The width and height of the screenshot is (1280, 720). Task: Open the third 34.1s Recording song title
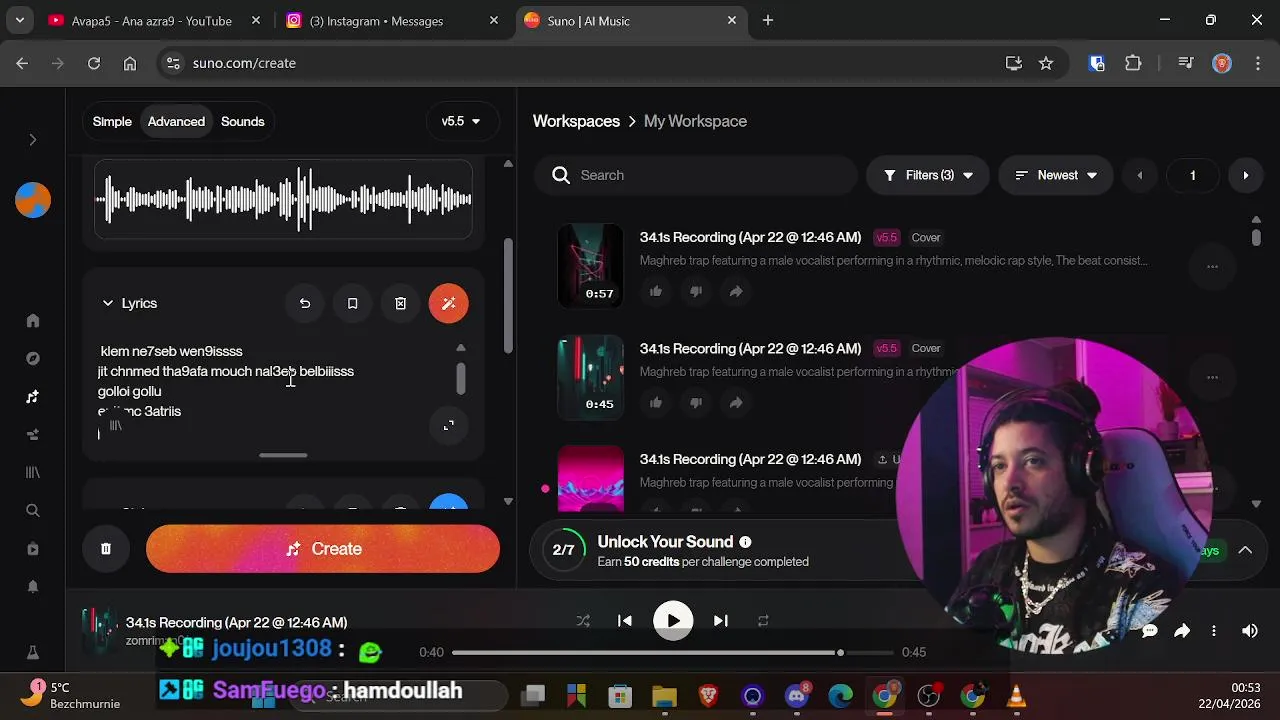pyautogui.click(x=750, y=459)
